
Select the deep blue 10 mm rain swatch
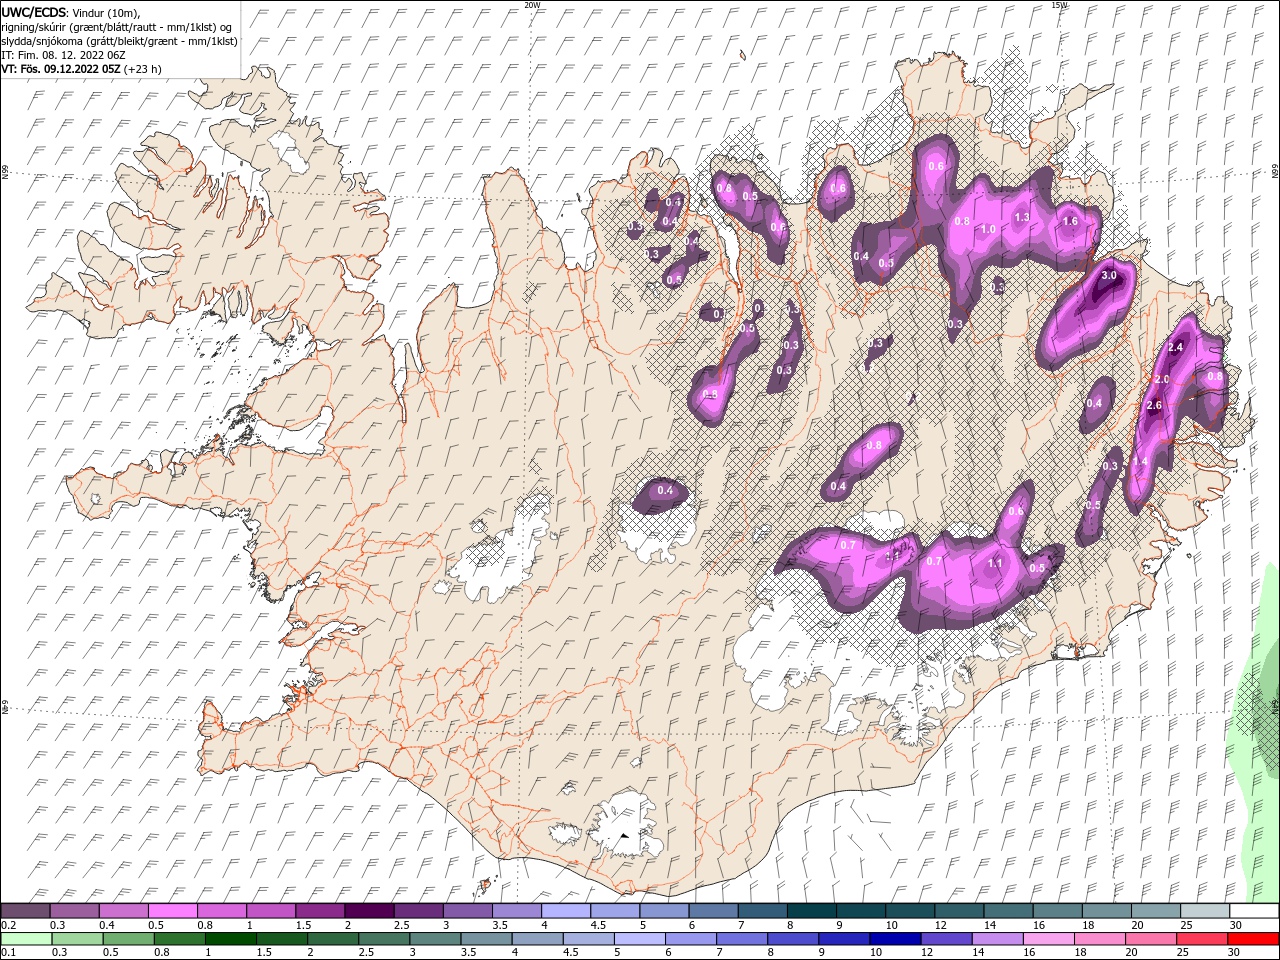point(895,939)
